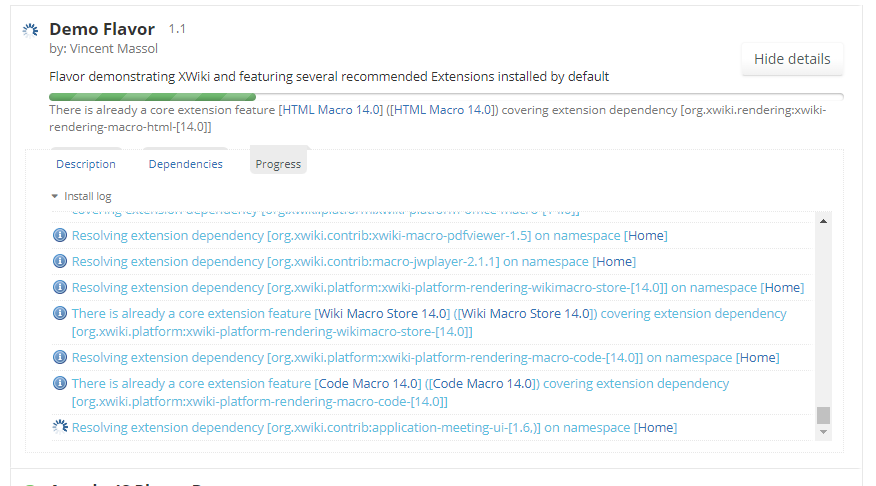Viewport: 876px width, 486px height.
Task: Open Home namespace link in jwplayer entry
Action: tap(614, 261)
